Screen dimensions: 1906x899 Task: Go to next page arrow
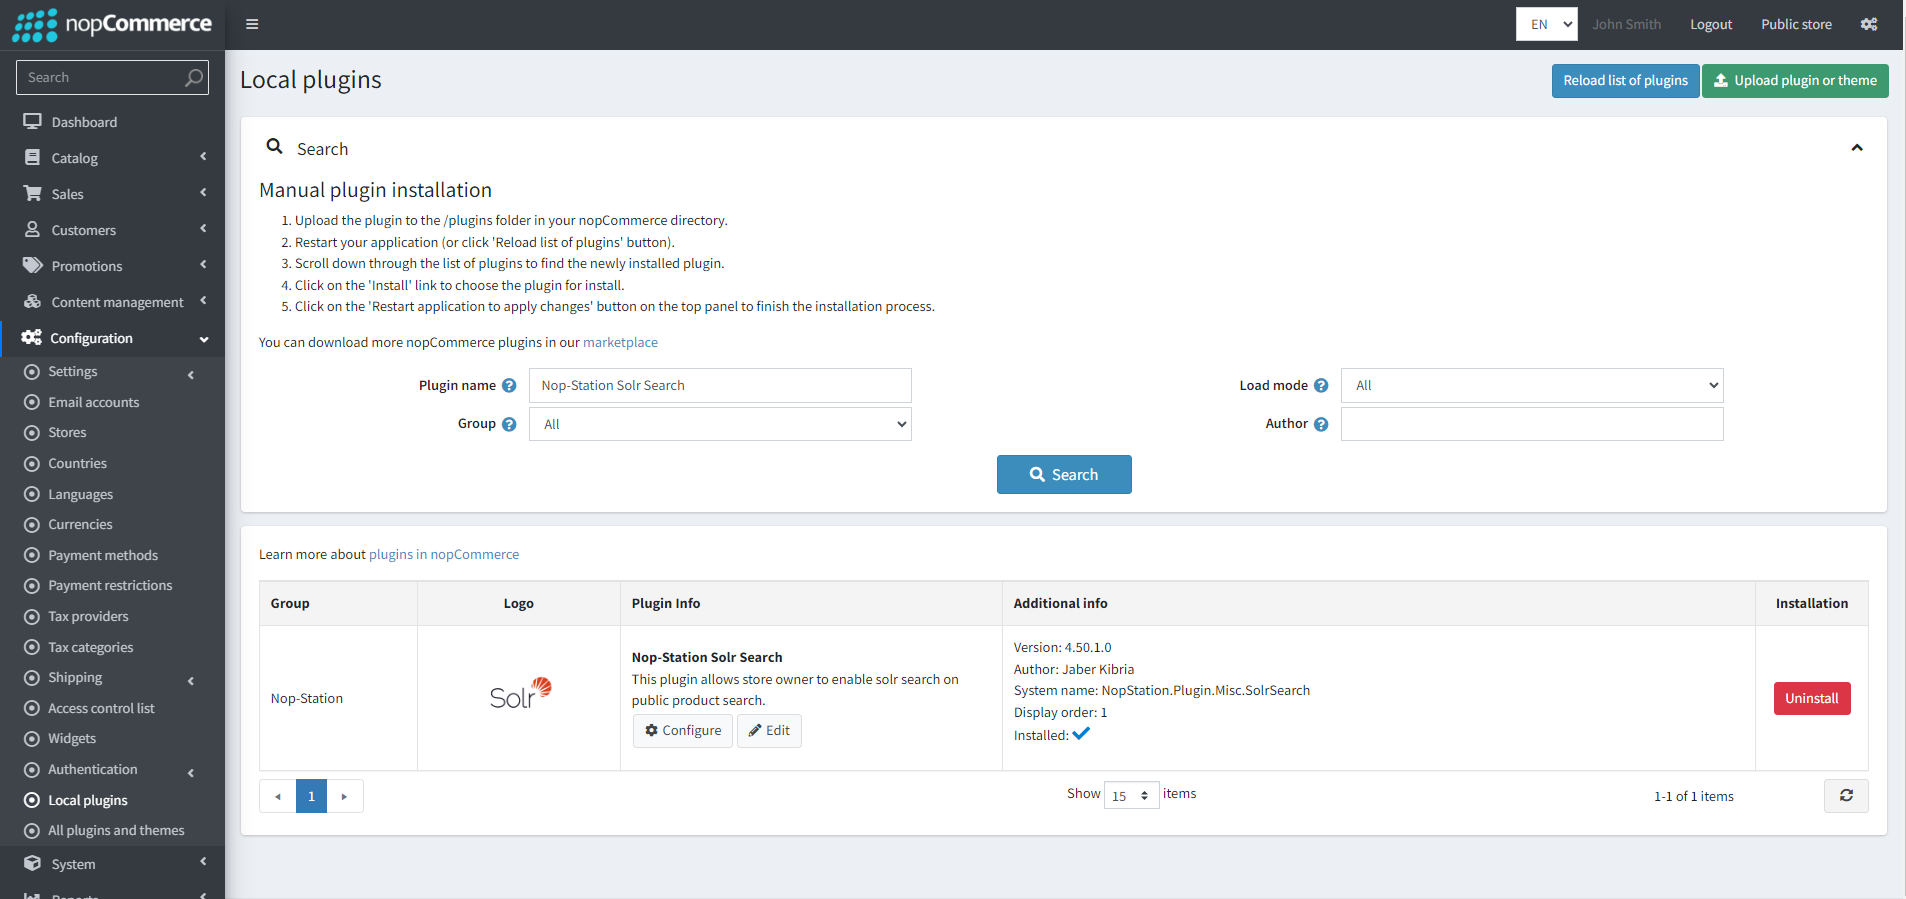coord(344,796)
